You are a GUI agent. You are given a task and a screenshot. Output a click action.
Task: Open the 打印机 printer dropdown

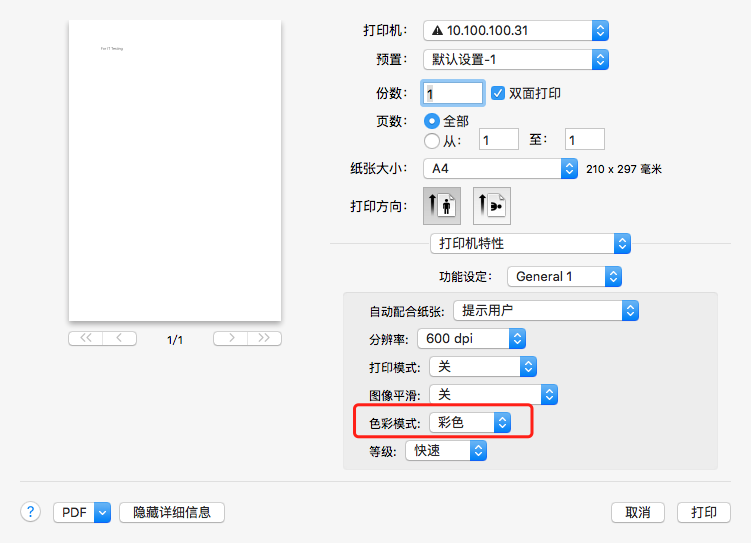point(516,31)
